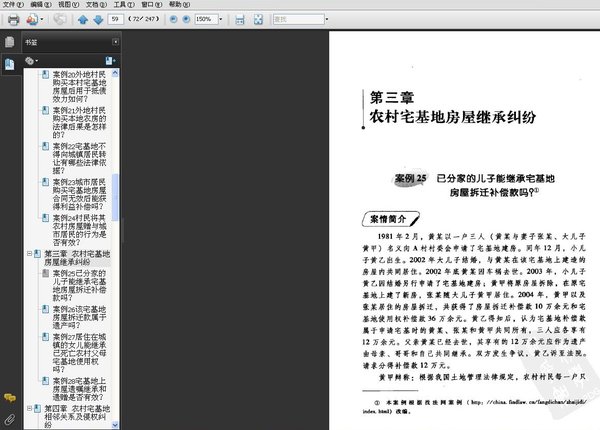Open the Pages thumbnail panel icon

[10, 42]
